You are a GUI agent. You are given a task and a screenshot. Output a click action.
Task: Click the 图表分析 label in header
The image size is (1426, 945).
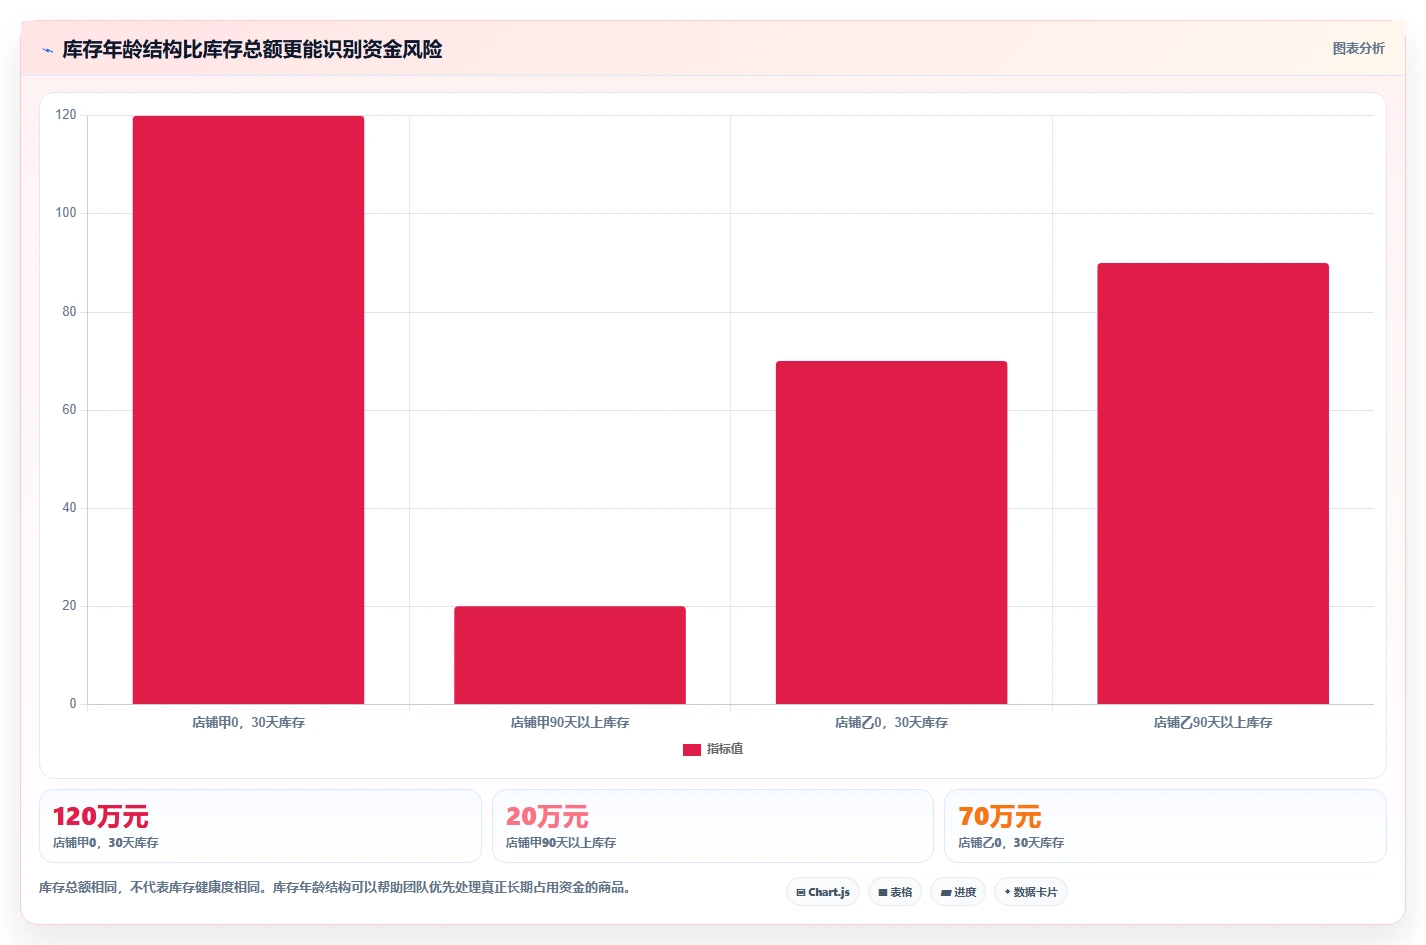click(x=1358, y=48)
